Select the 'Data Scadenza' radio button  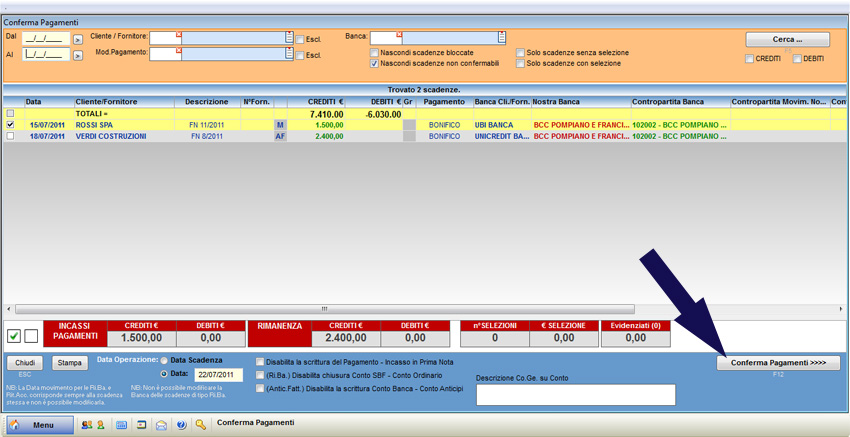coord(164,360)
